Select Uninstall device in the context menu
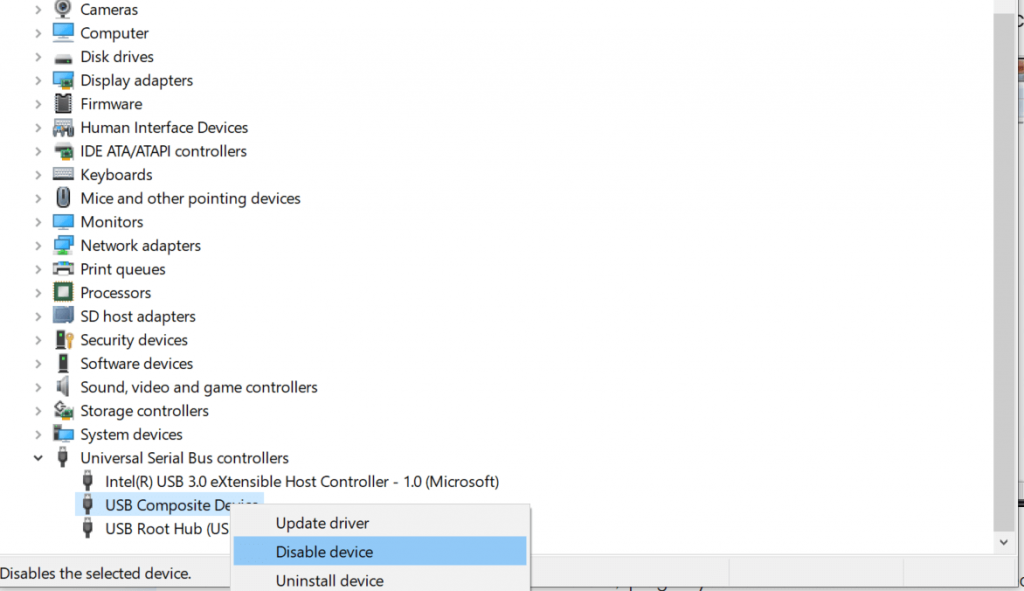The height and width of the screenshot is (591, 1024). pos(328,580)
